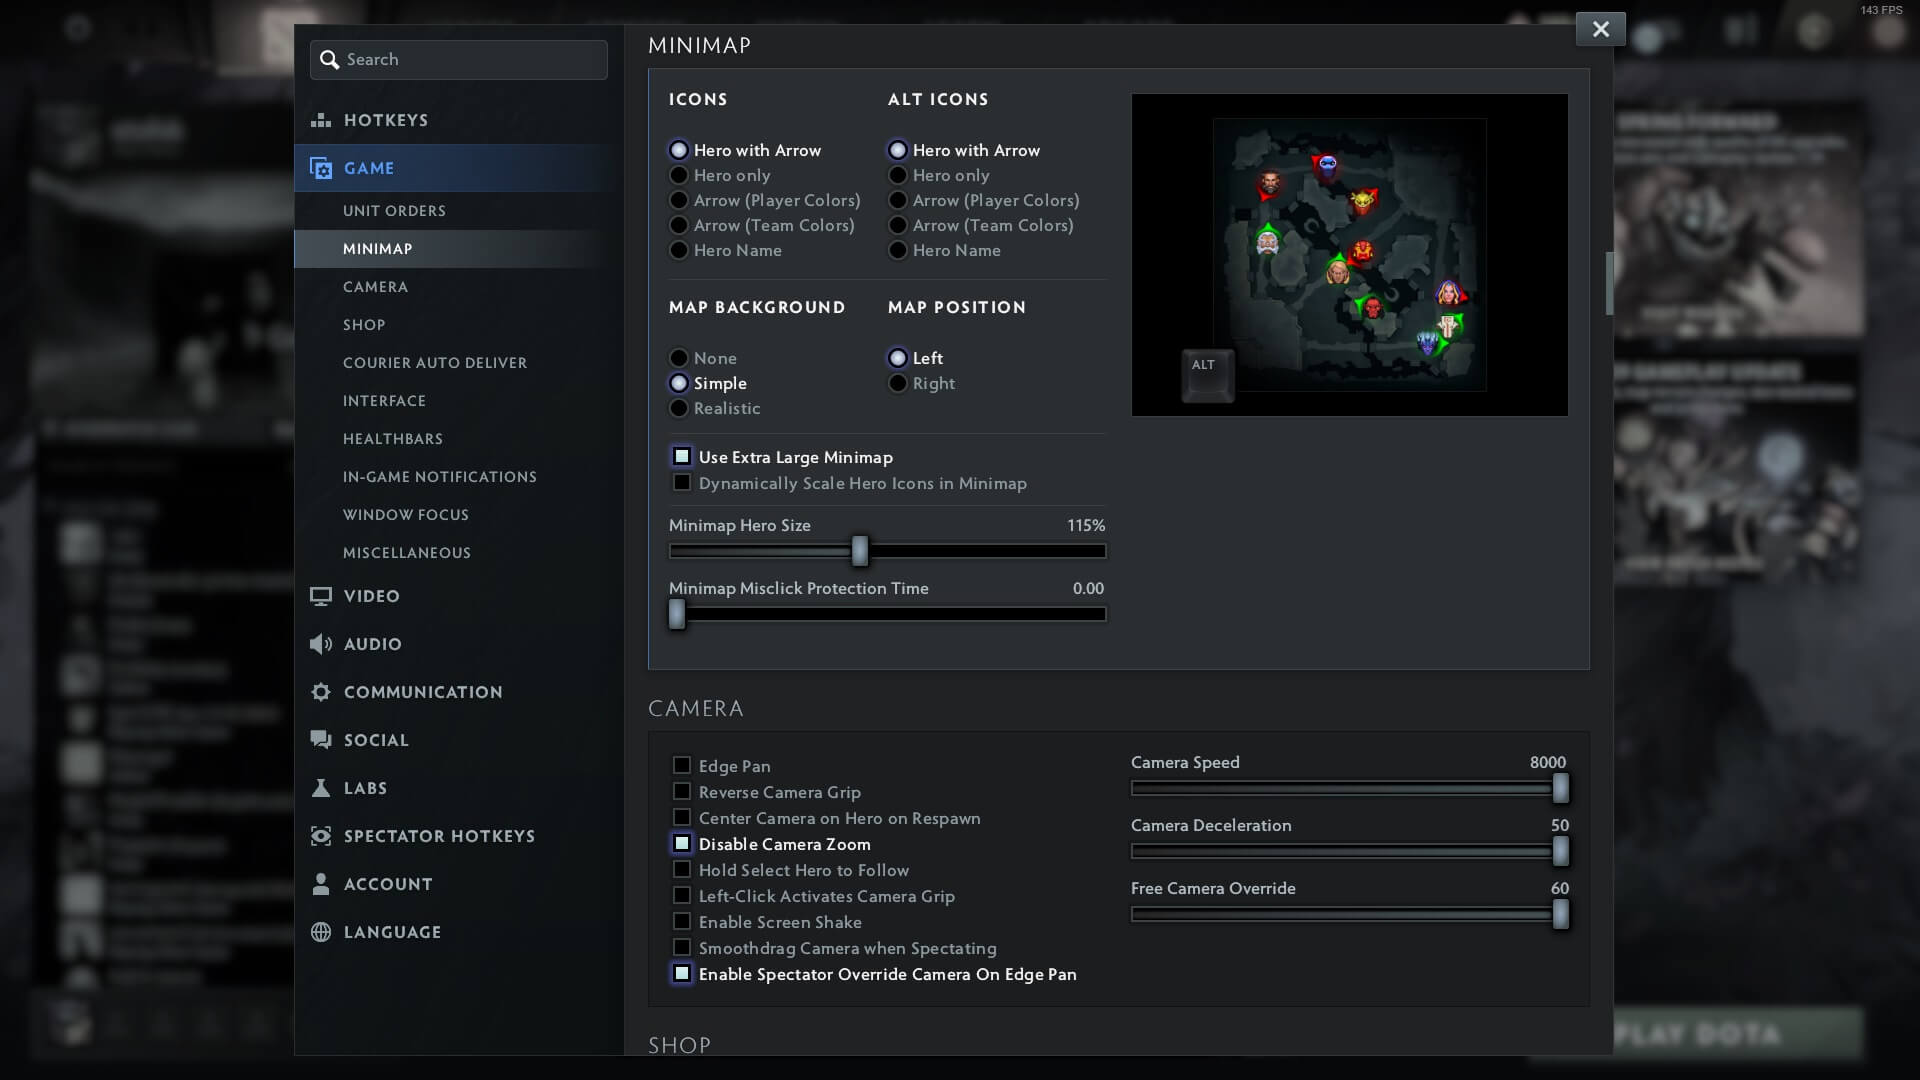Click the Communication gear icon in the sidebar

[x=321, y=692]
